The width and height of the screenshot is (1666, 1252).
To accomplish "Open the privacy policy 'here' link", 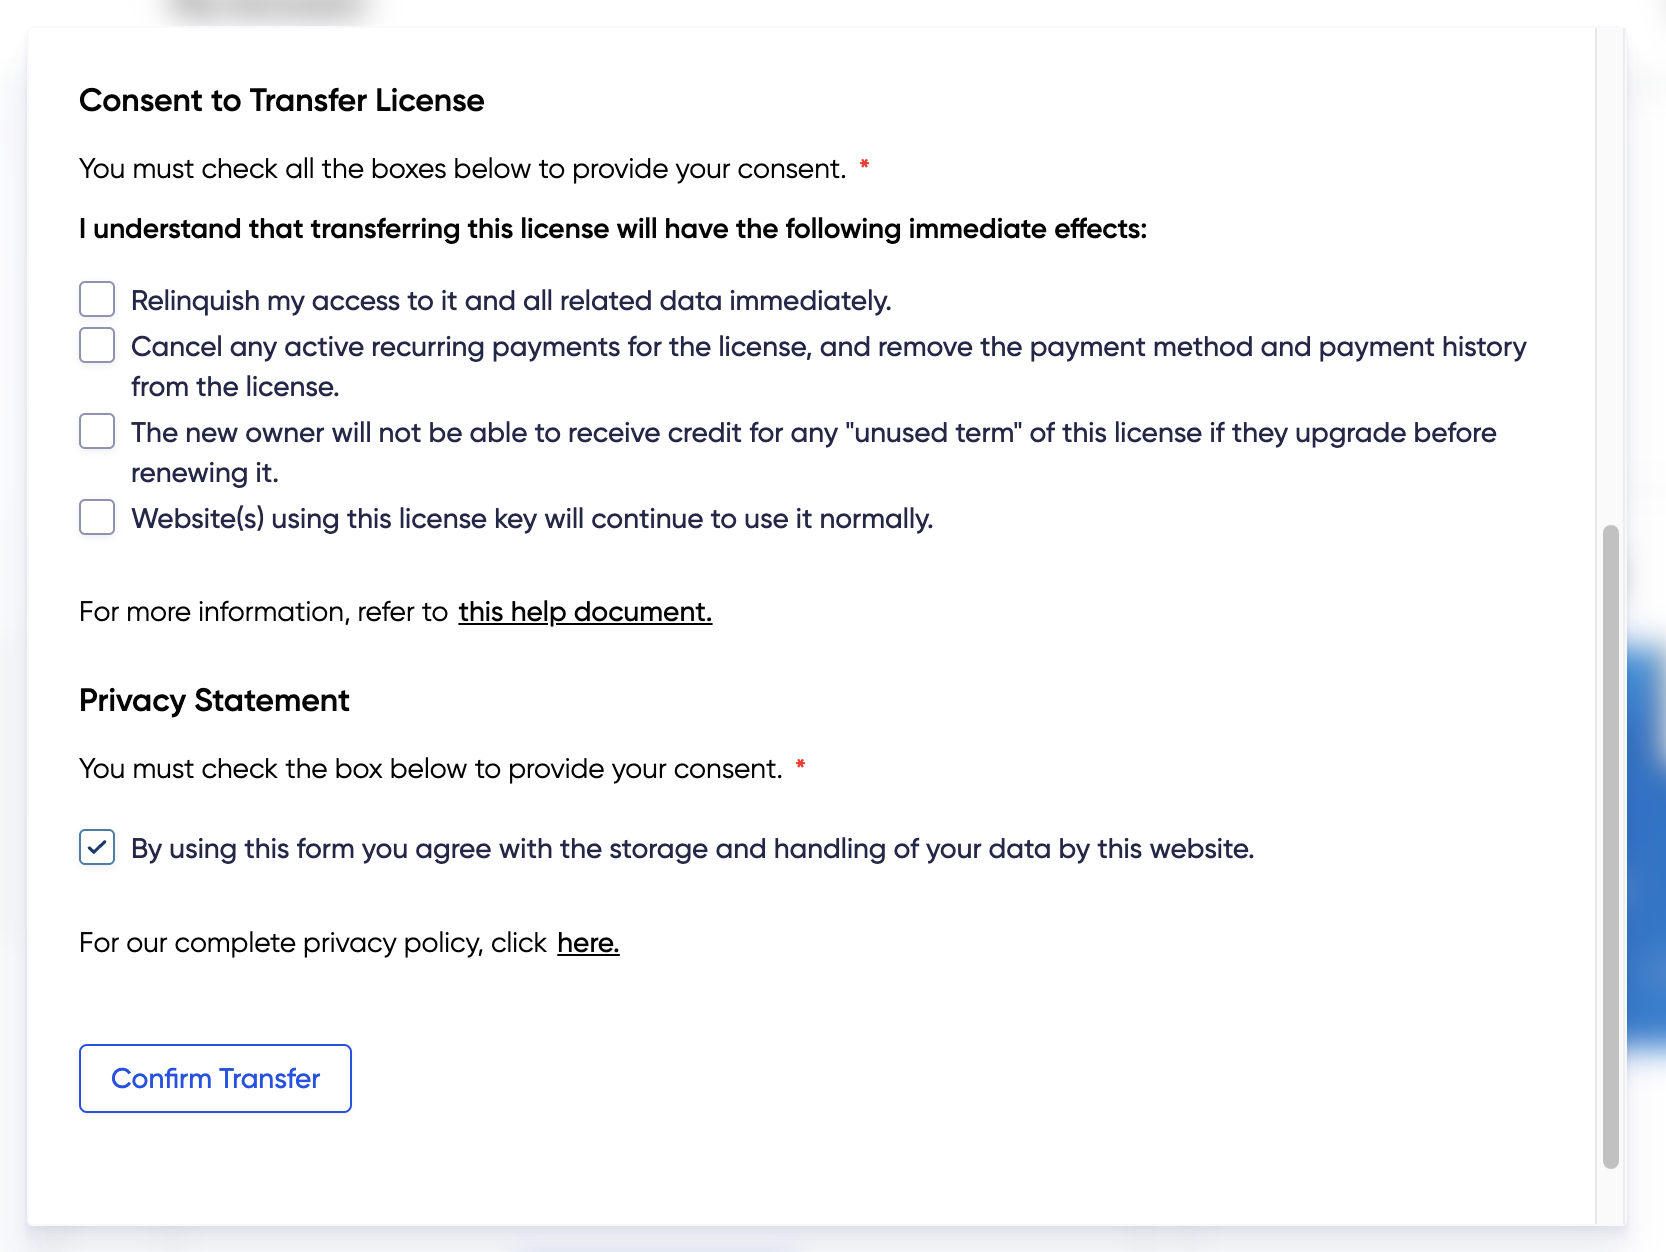I will tap(588, 942).
